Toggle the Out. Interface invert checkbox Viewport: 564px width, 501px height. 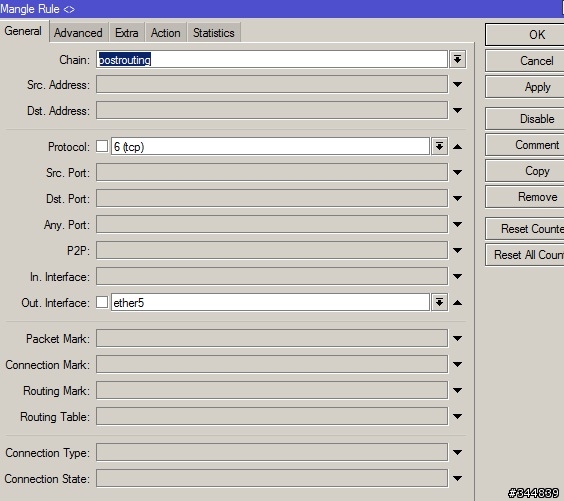point(102,302)
